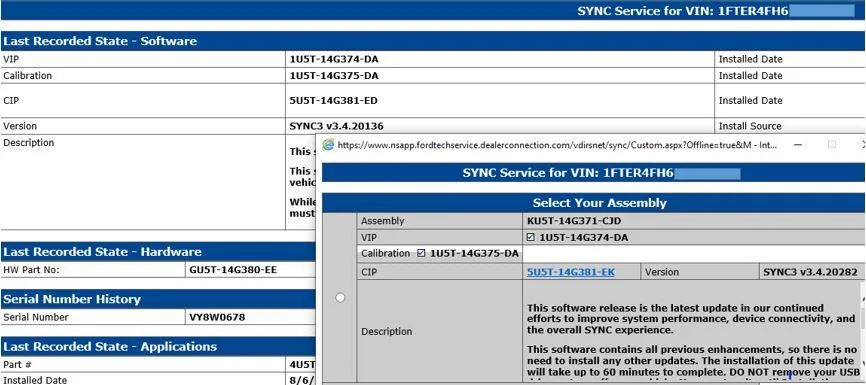Screen dimensions: 866x385
Task: Click the Installed Date label in Applications section
Action: point(35,380)
